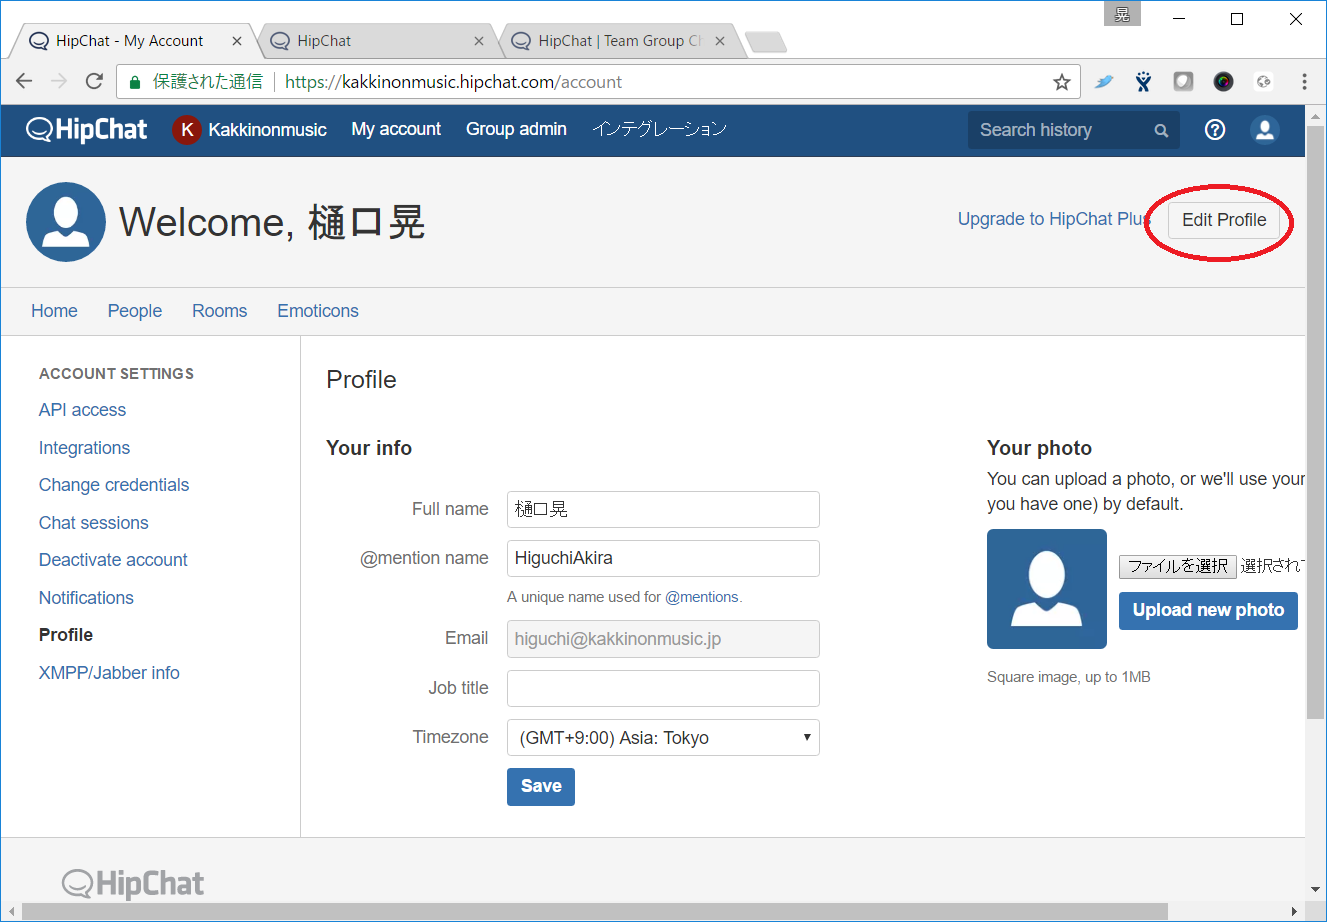Go to the Rooms tab
The height and width of the screenshot is (922, 1327).
pyautogui.click(x=220, y=311)
